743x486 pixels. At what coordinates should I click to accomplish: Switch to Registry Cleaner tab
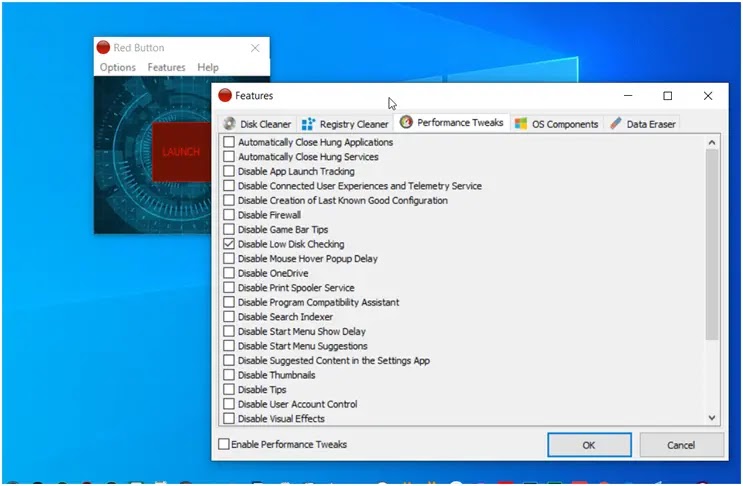point(345,124)
